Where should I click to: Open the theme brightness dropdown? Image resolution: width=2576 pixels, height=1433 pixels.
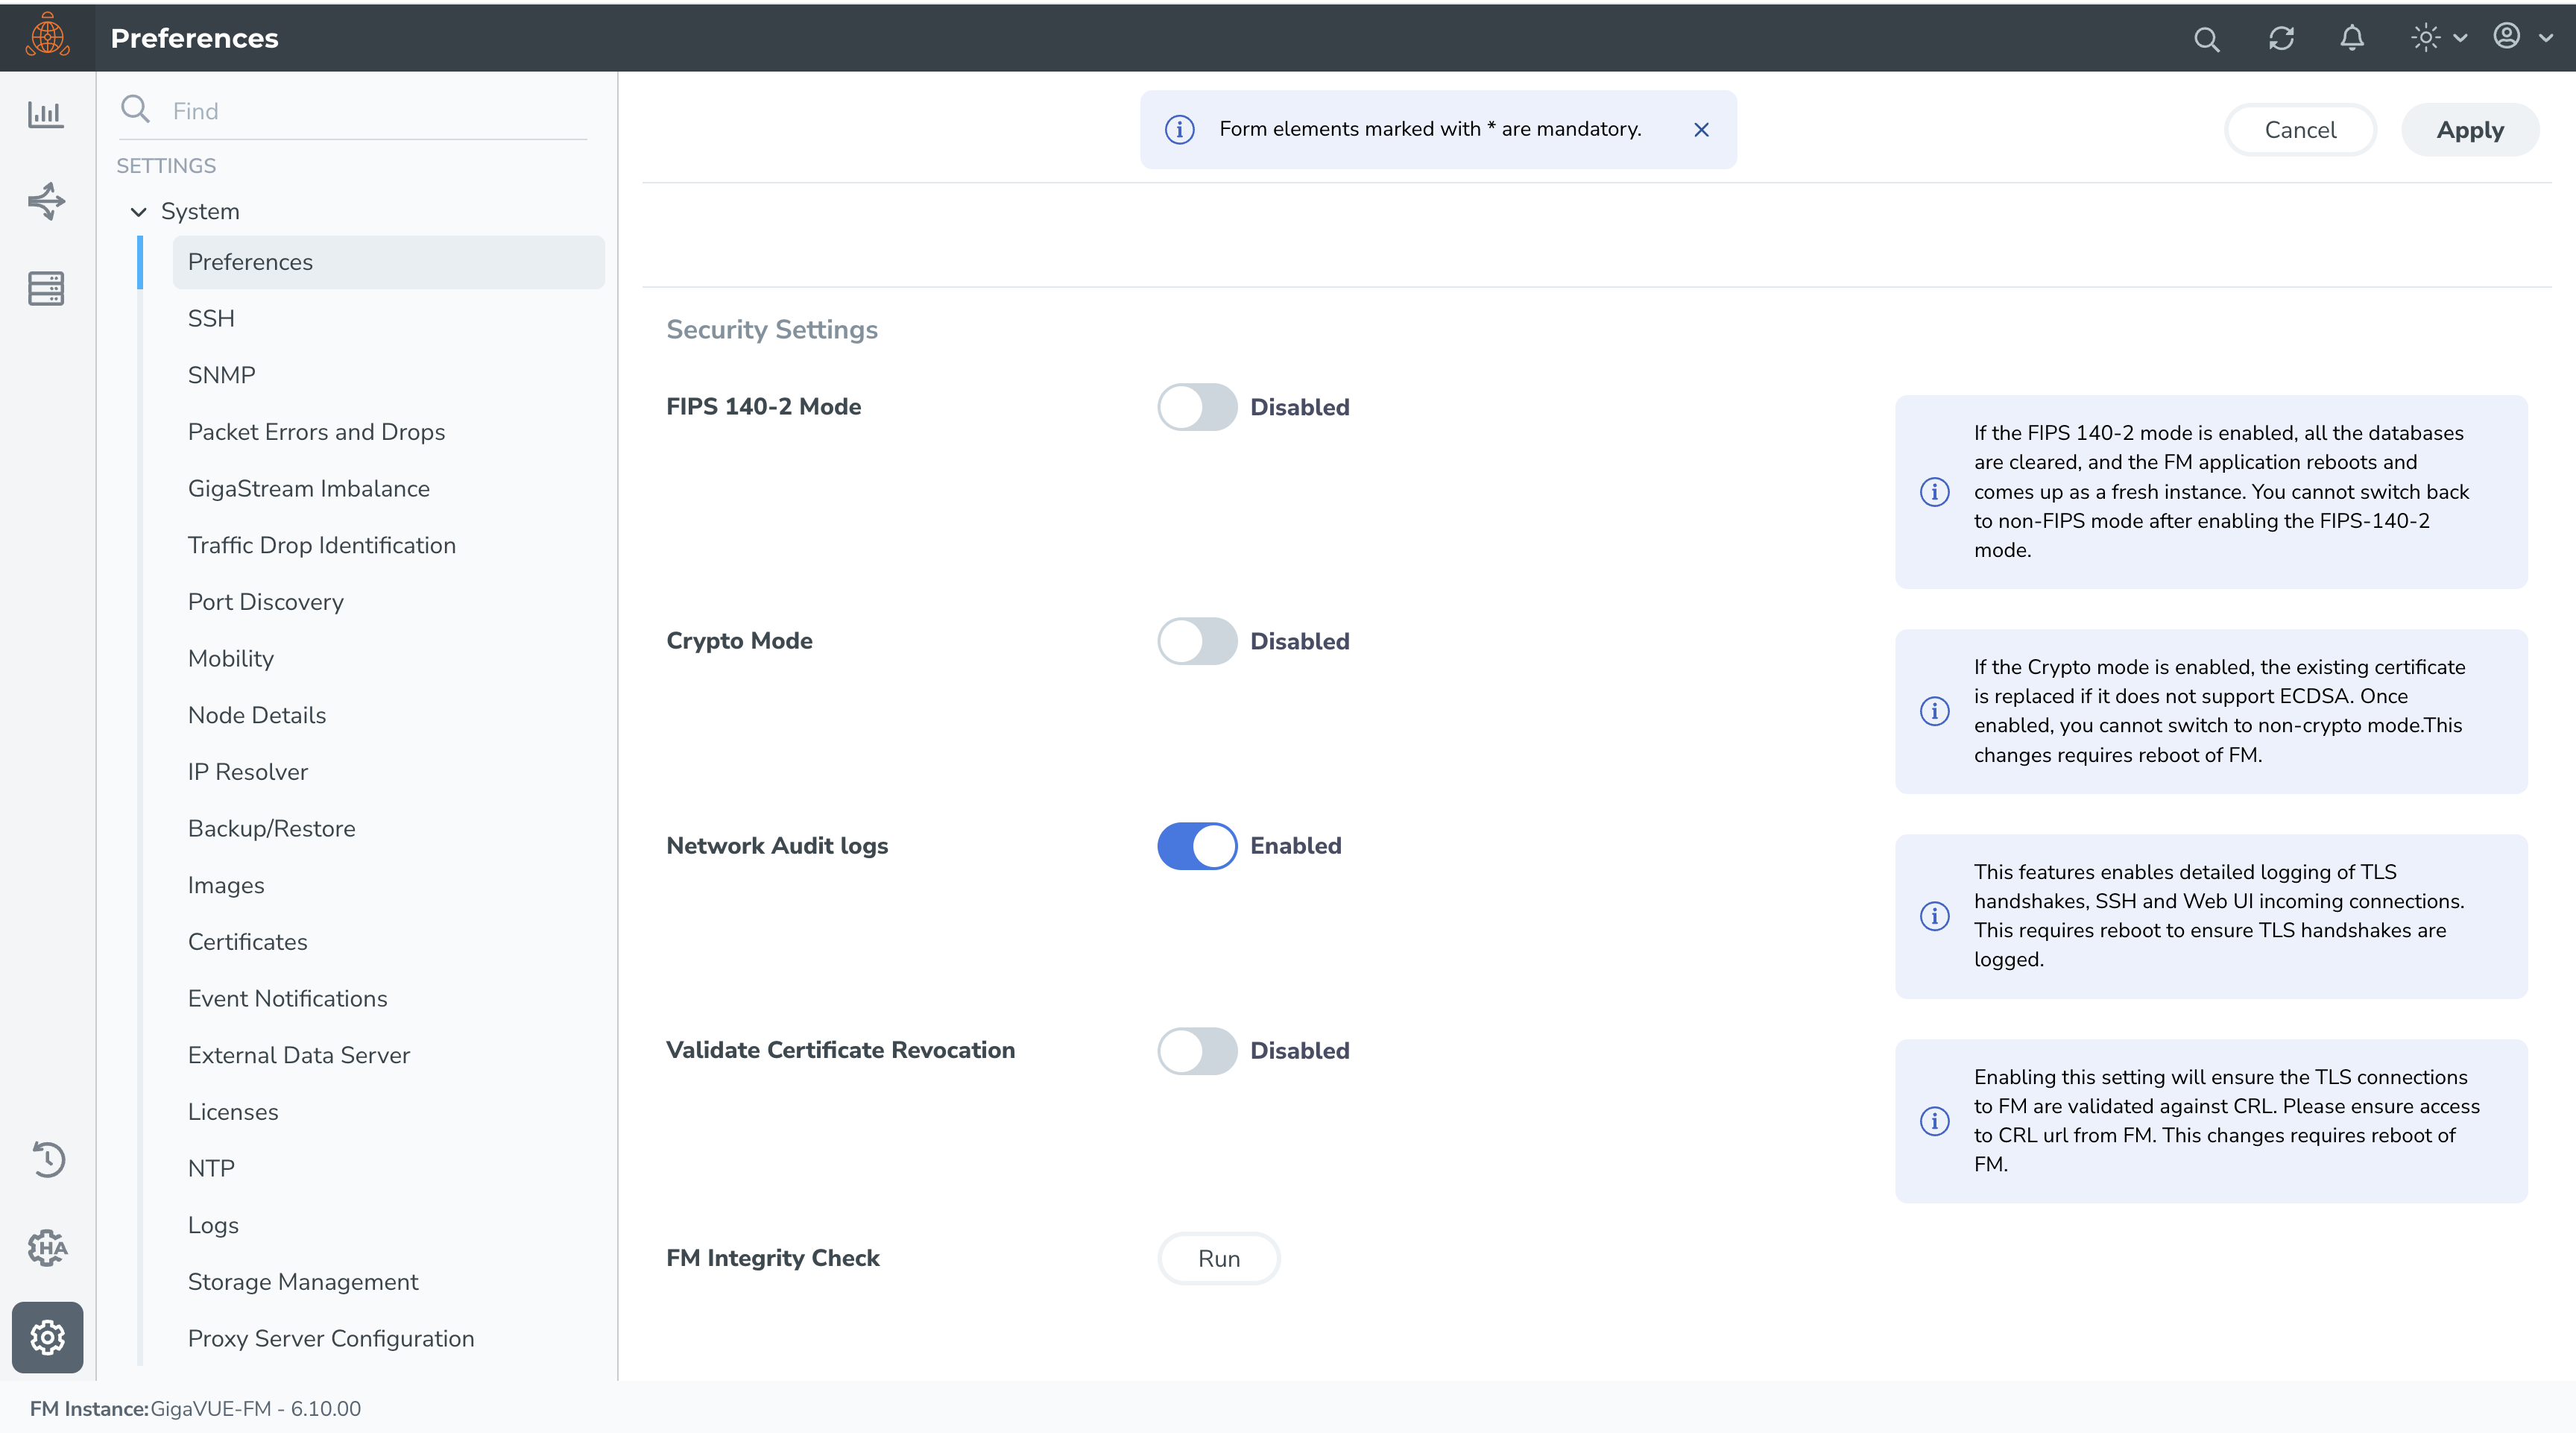coord(2437,39)
